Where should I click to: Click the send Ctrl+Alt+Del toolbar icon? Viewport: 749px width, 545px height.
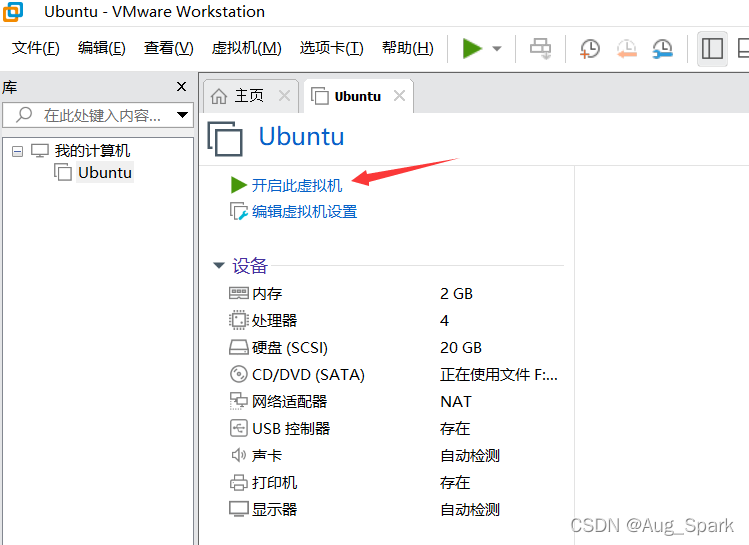pos(540,48)
